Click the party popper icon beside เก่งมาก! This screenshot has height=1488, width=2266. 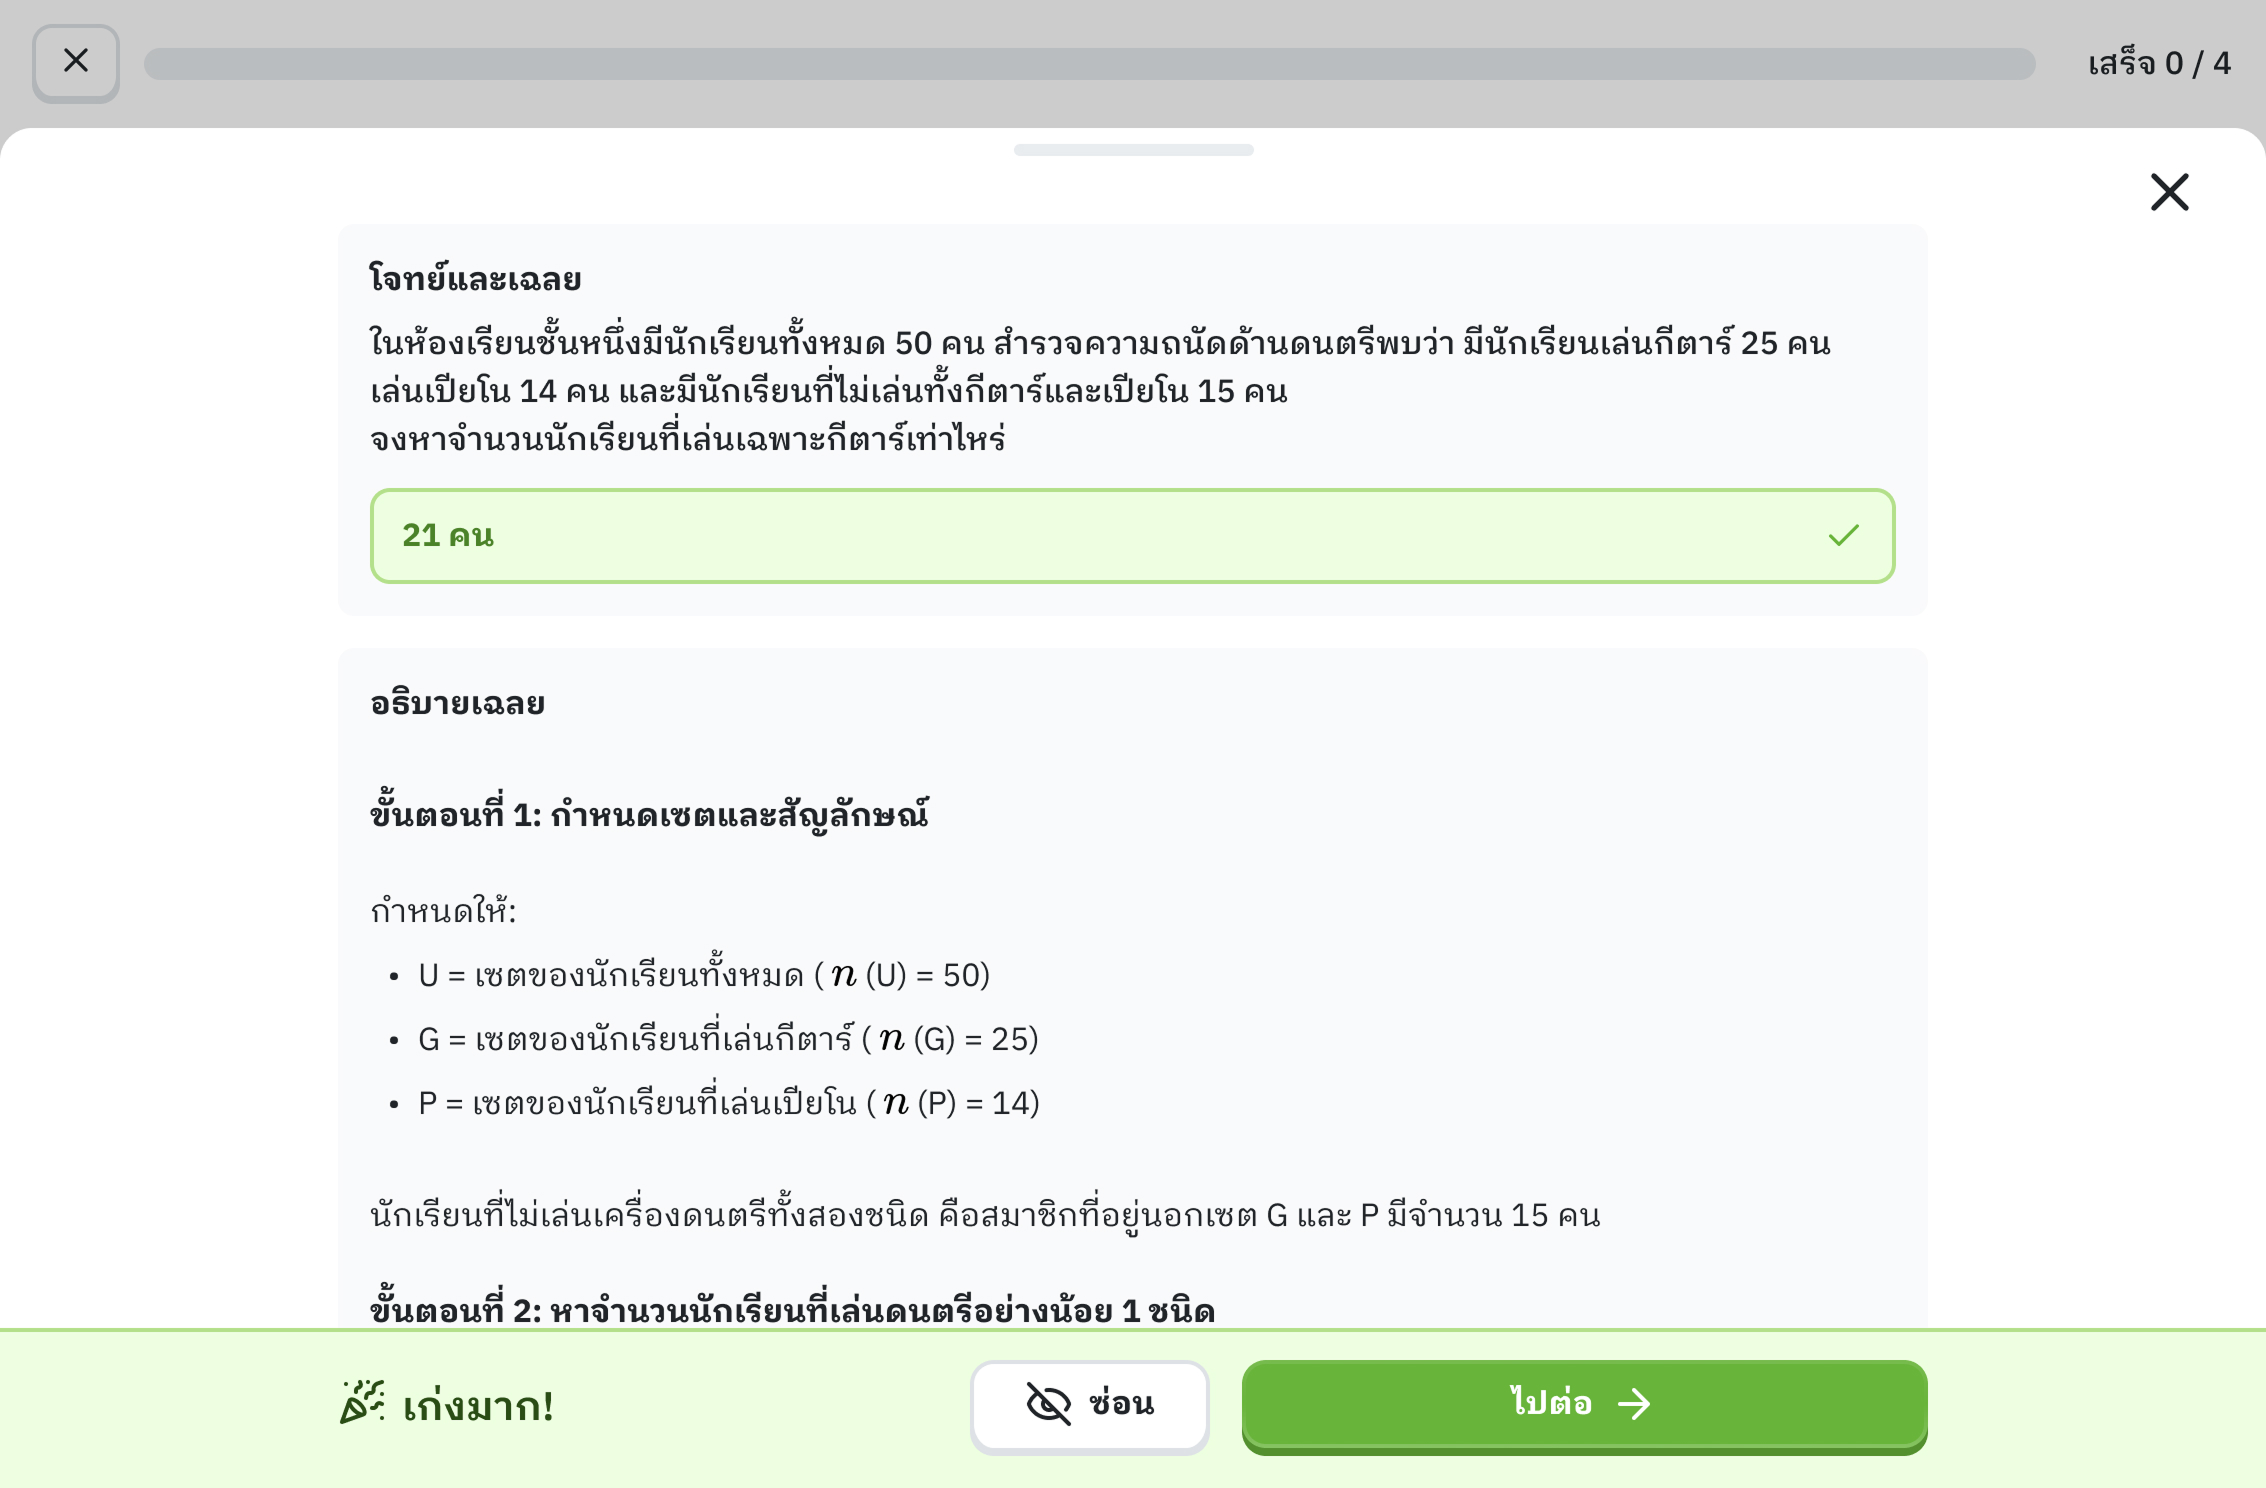362,1402
